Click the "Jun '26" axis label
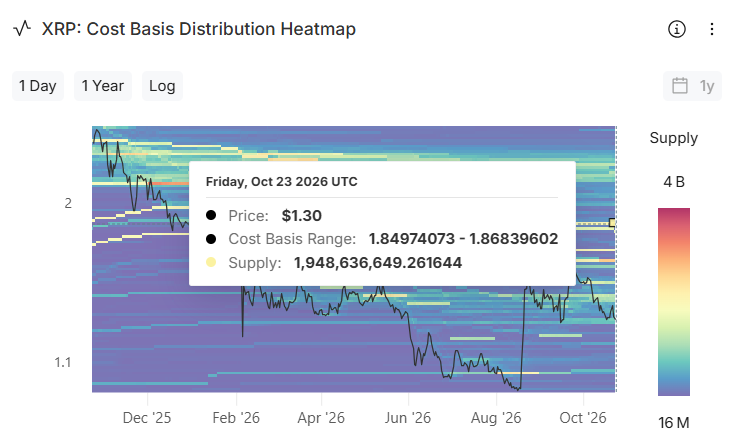The image size is (737, 442). pos(408,418)
